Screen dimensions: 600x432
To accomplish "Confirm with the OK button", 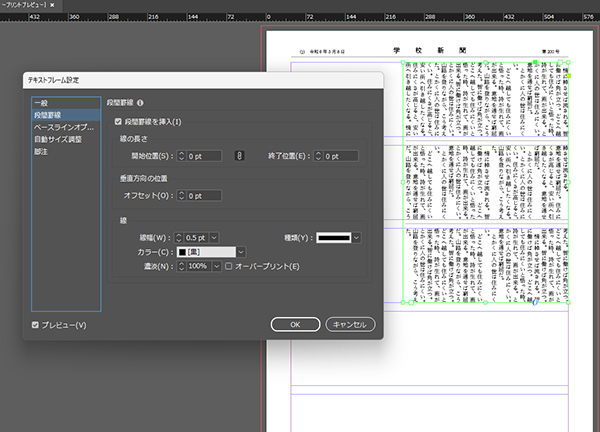I will tap(295, 324).
